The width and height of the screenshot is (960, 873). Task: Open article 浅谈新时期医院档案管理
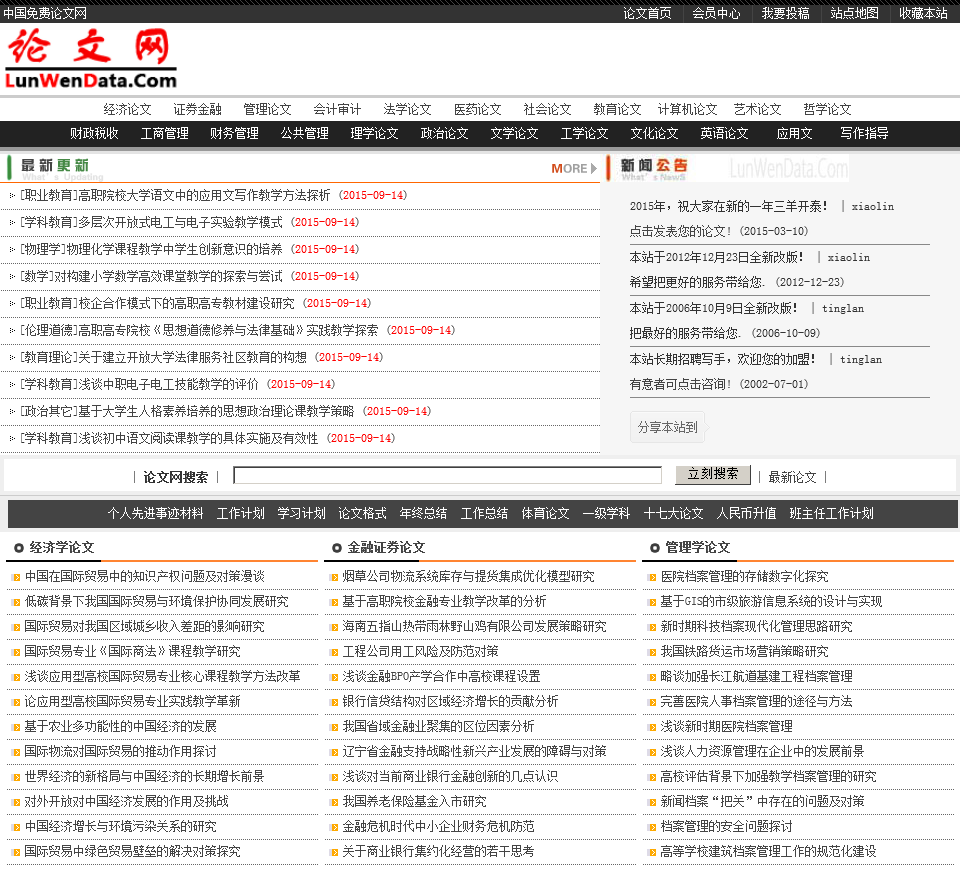click(726, 726)
